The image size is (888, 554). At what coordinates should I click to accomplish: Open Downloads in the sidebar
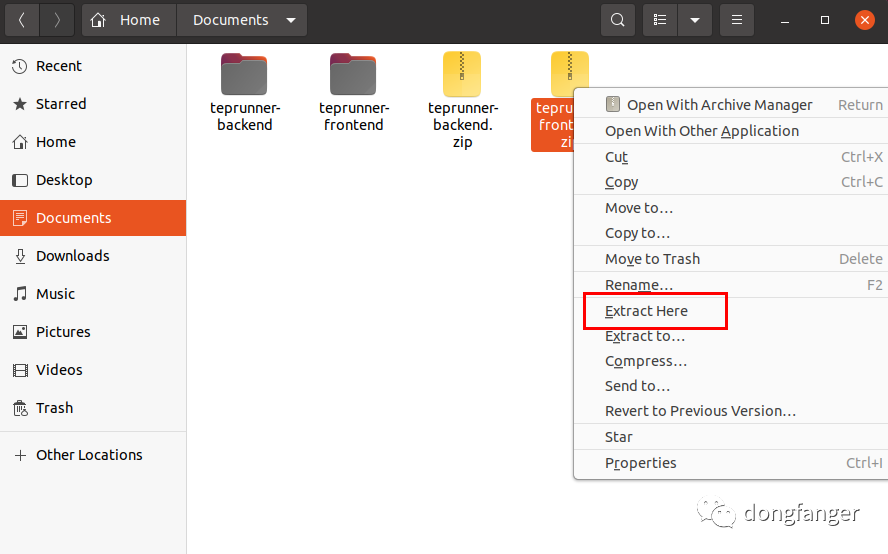pos(72,256)
